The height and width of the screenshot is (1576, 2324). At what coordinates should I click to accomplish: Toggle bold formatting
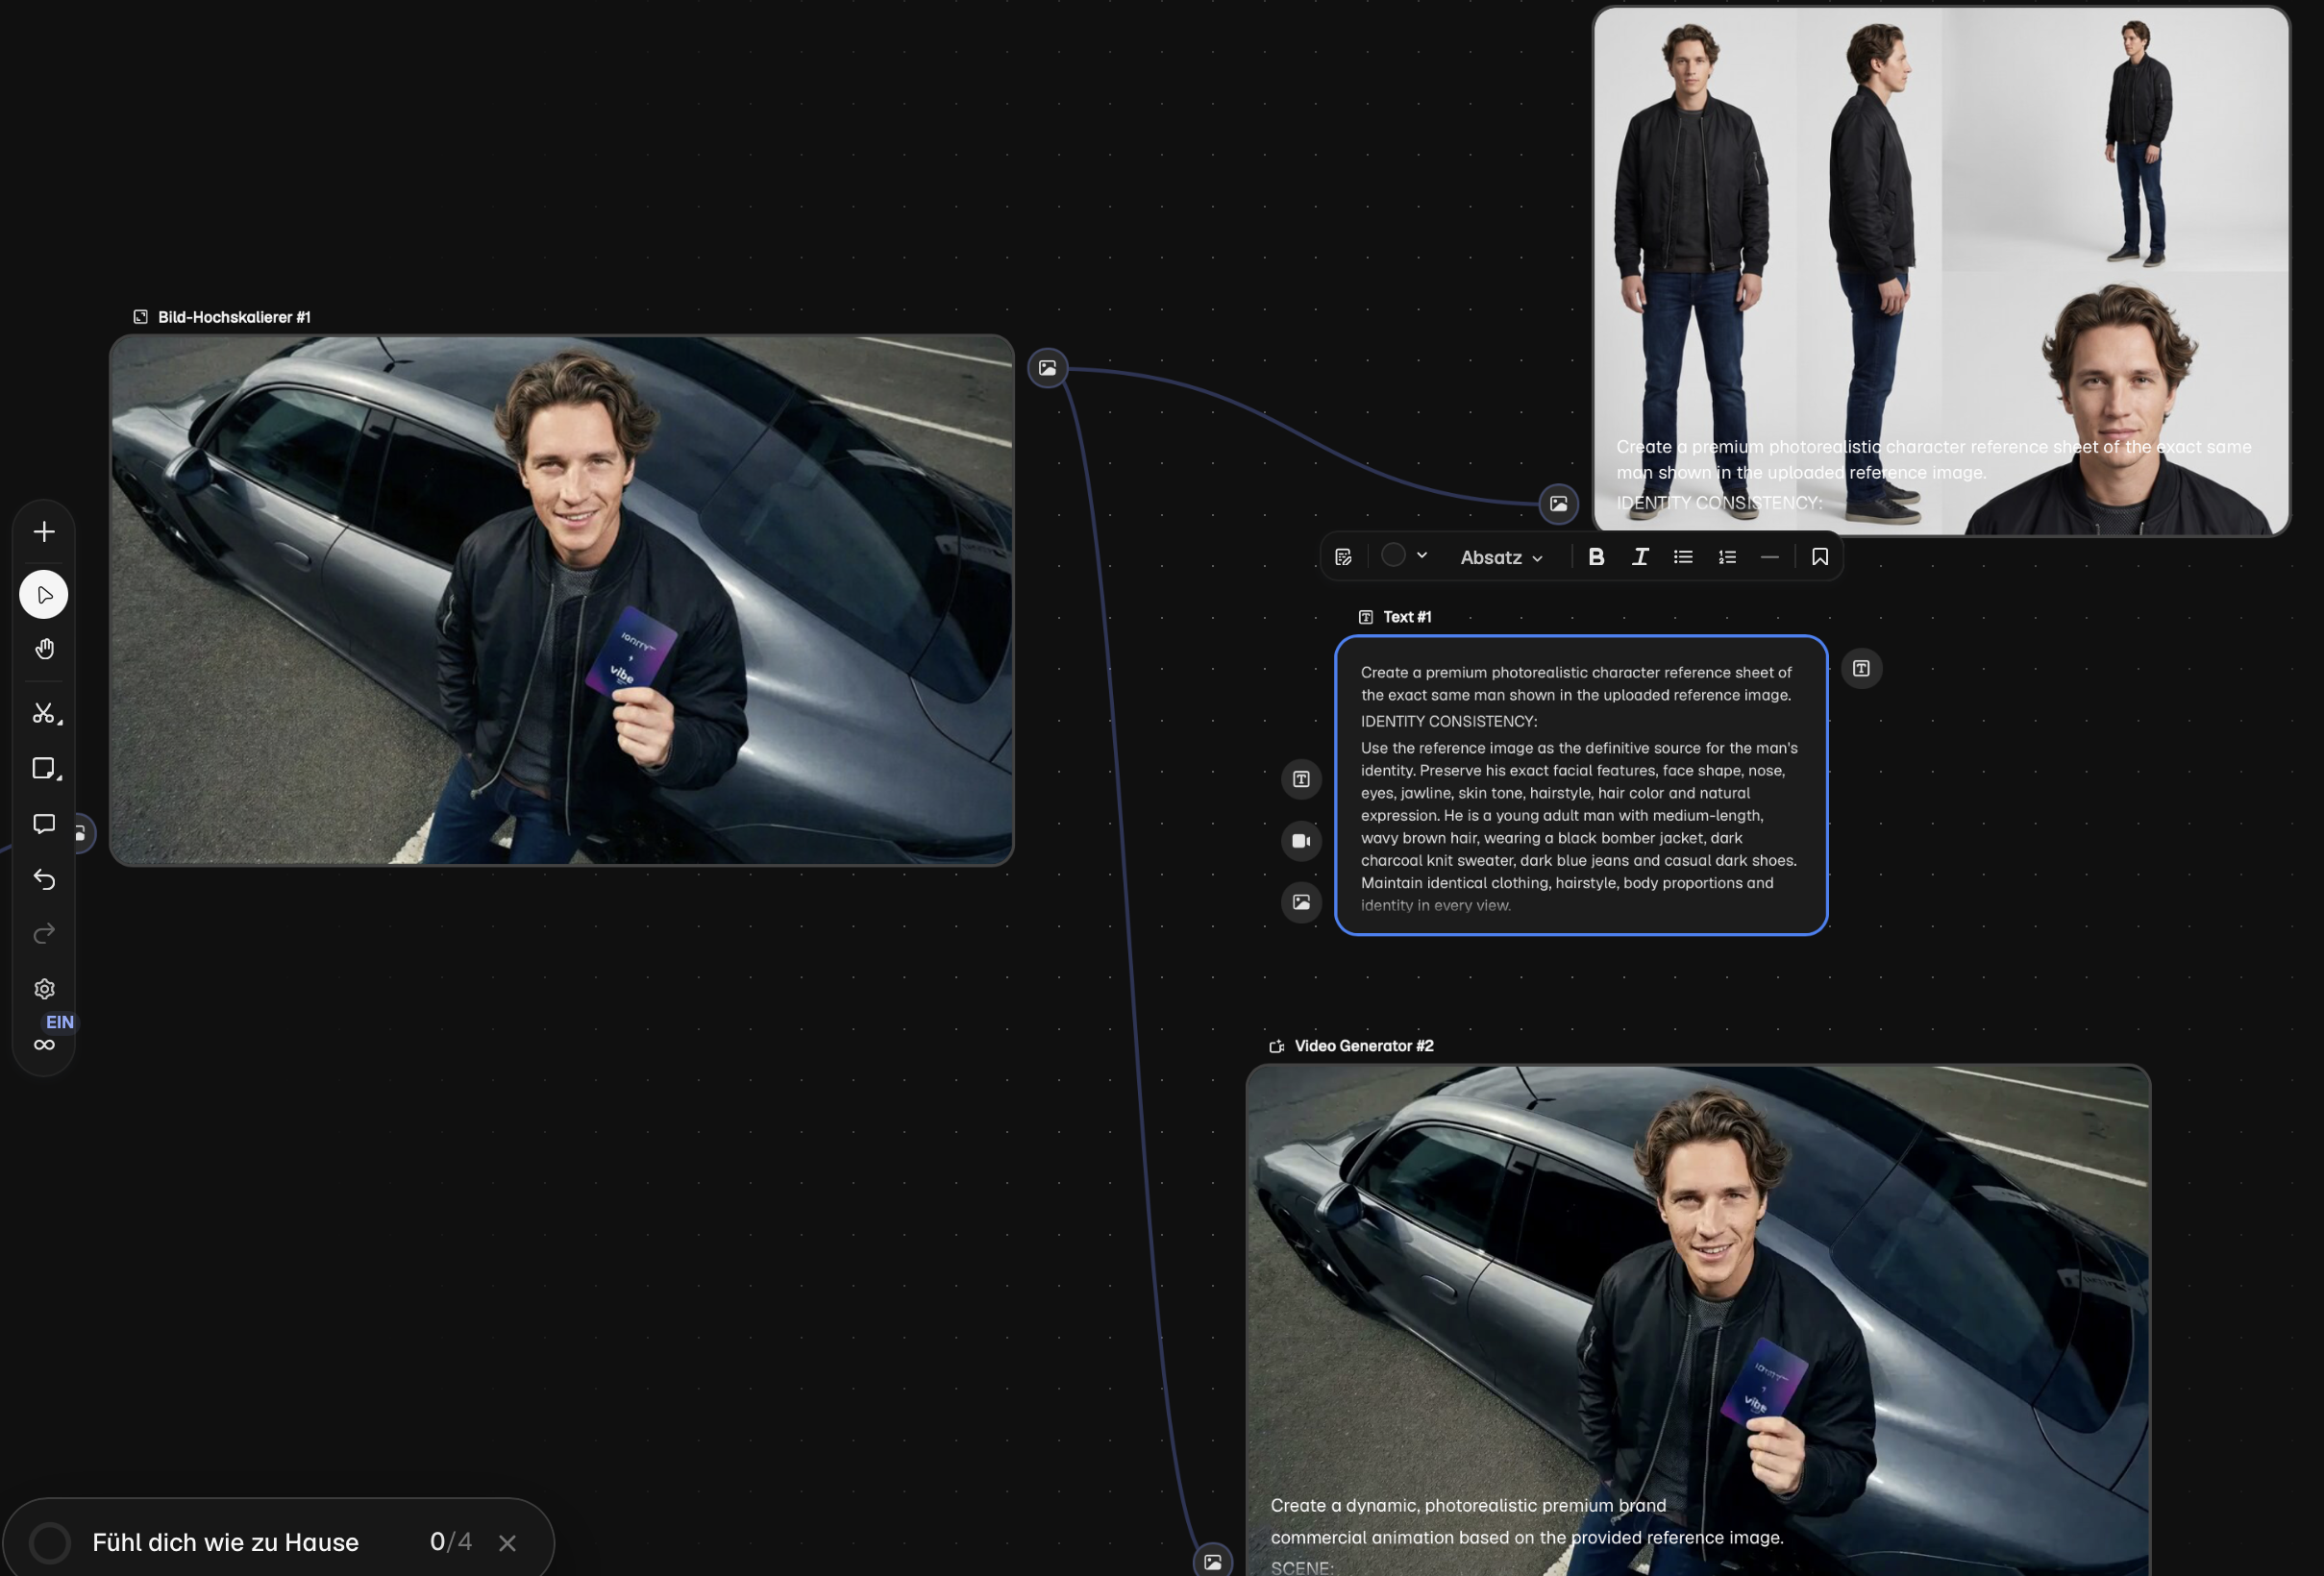(x=1596, y=558)
